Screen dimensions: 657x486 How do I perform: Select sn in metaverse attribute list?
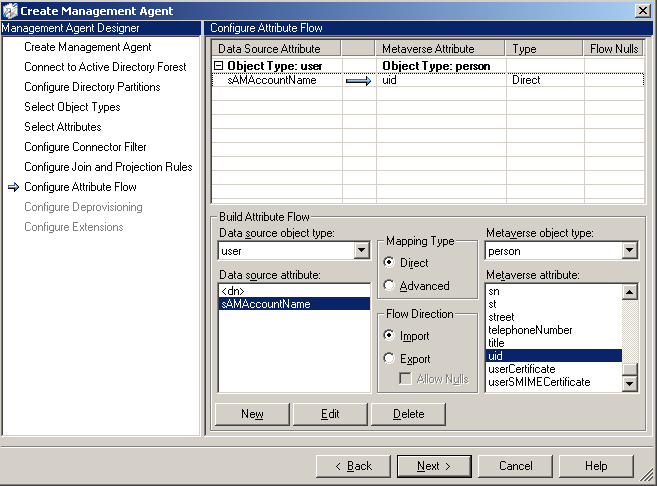[x=554, y=291]
